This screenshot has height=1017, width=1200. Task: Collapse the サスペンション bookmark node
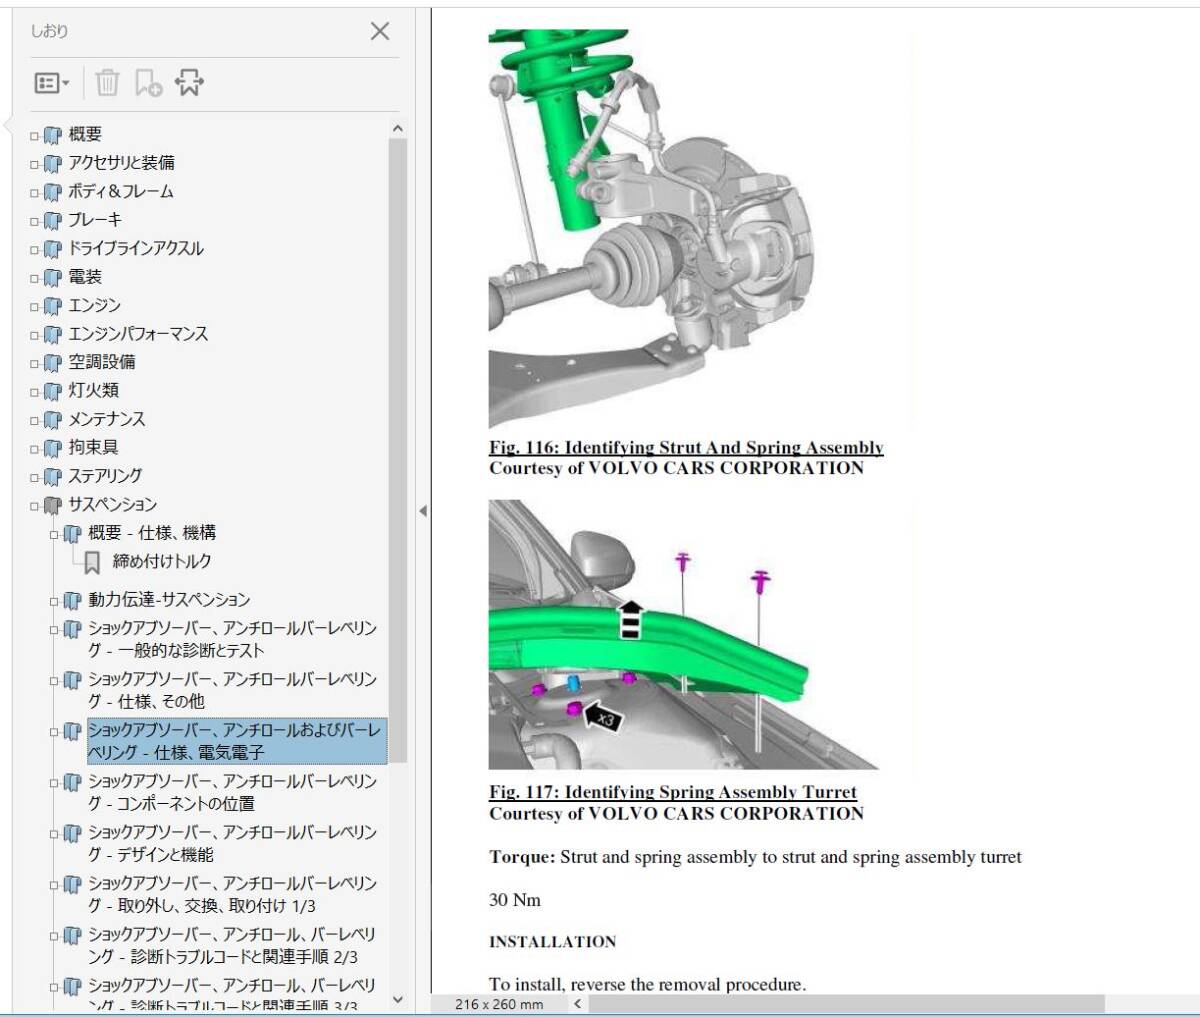pyautogui.click(x=34, y=506)
